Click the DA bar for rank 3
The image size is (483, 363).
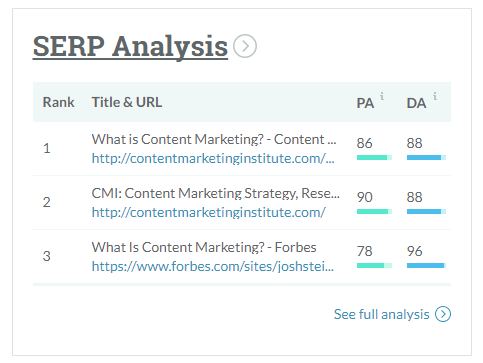(426, 266)
